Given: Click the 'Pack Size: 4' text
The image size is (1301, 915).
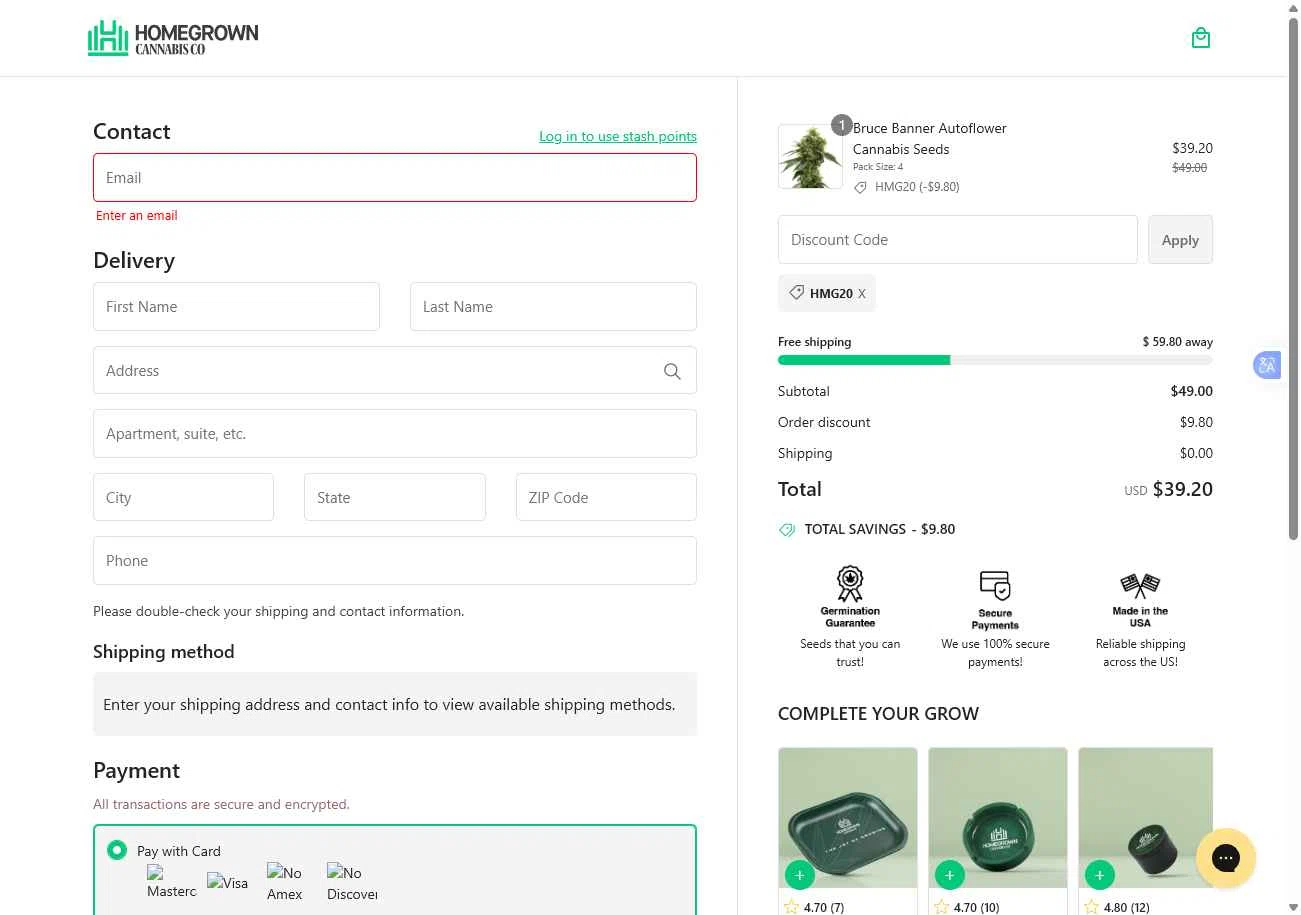Looking at the screenshot, I should [878, 167].
